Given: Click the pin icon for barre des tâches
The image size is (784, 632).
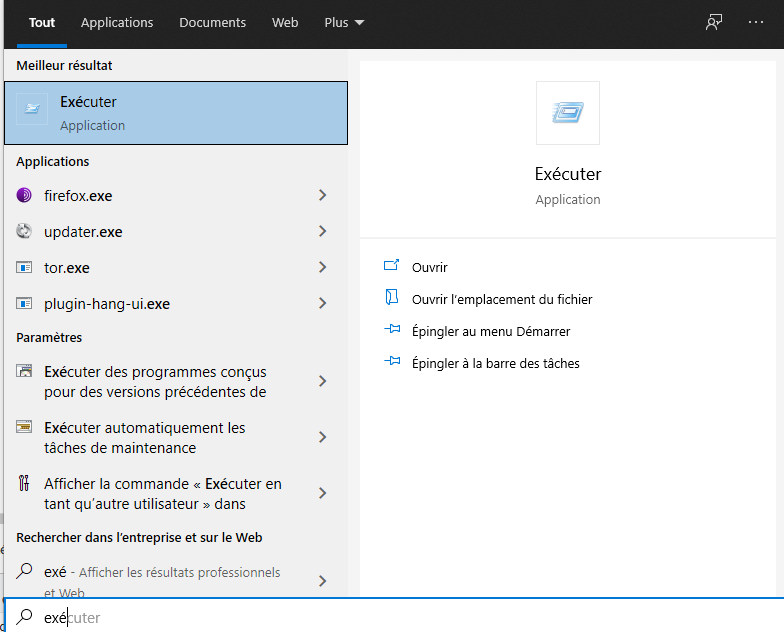Looking at the screenshot, I should 392,361.
